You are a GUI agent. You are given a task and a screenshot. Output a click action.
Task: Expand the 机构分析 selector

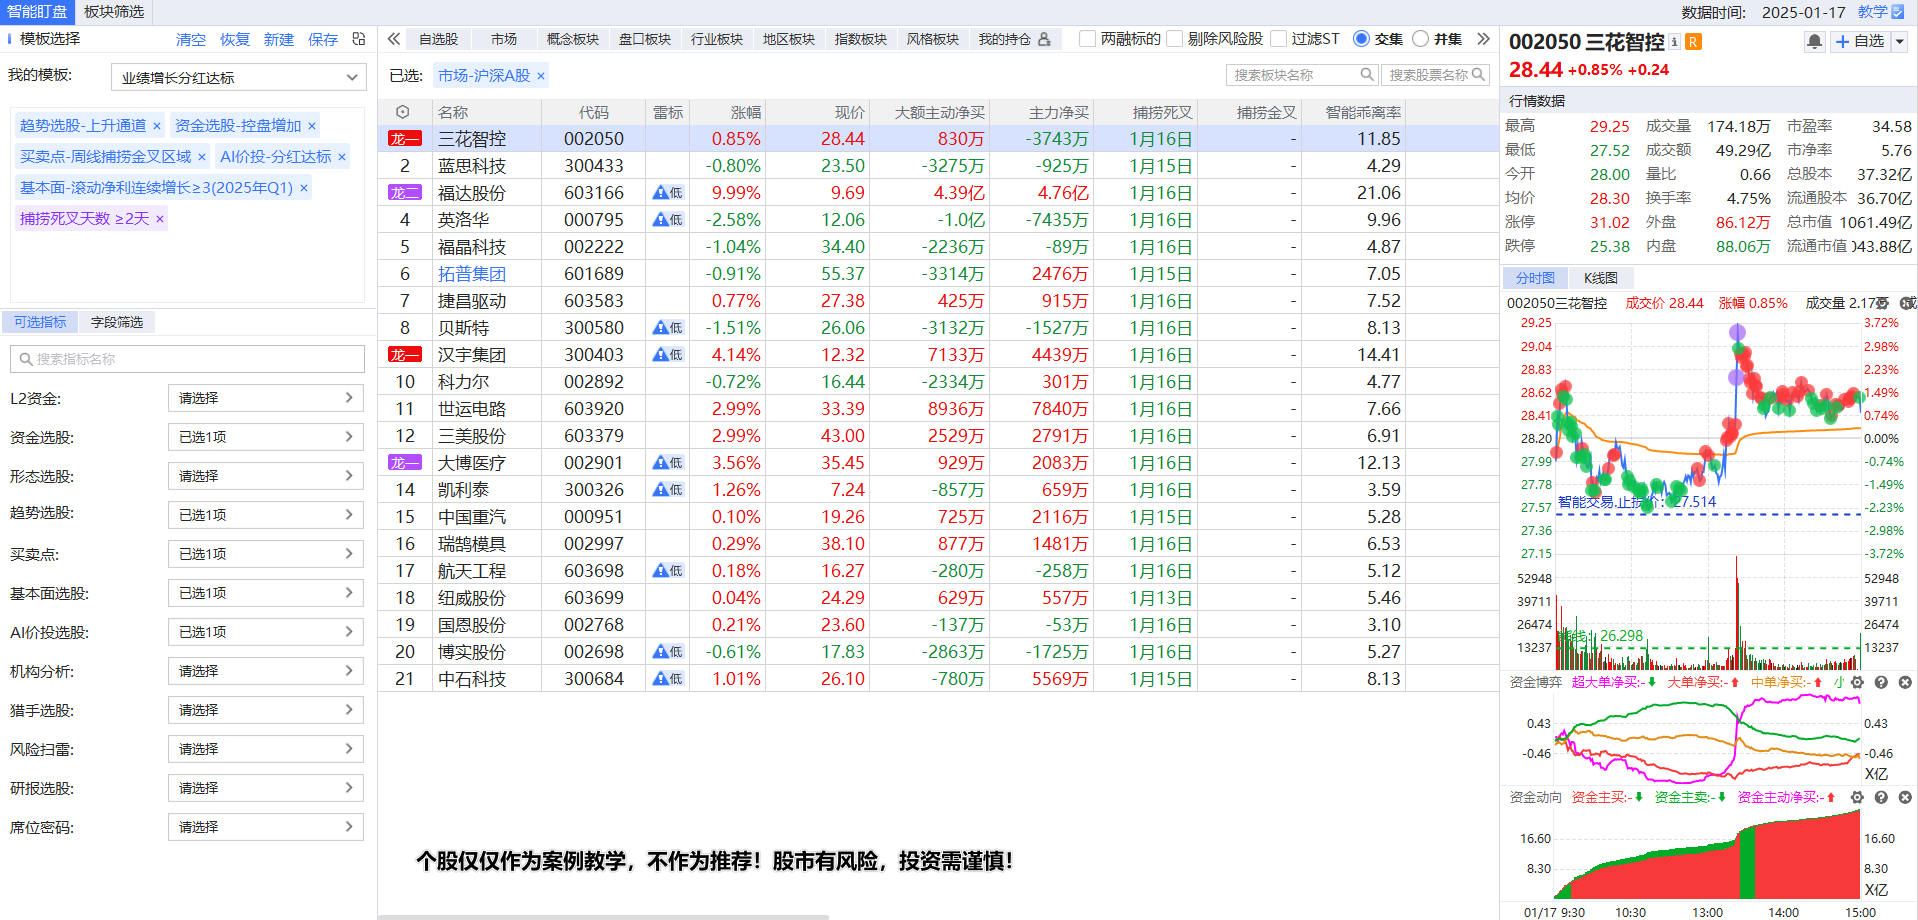pos(265,671)
